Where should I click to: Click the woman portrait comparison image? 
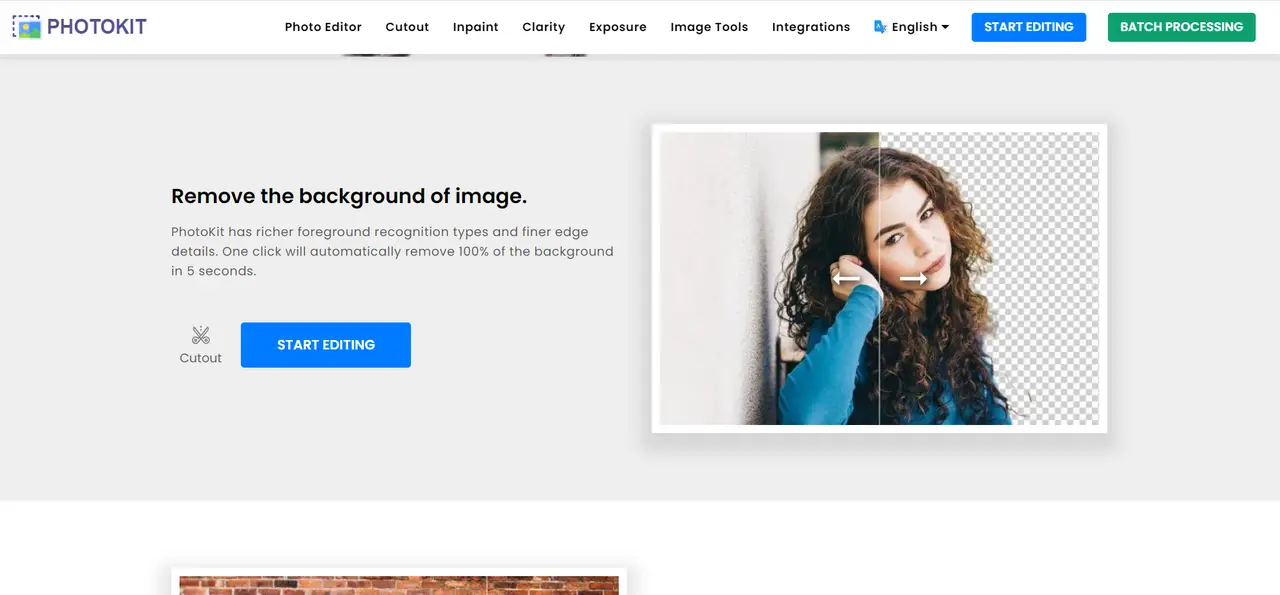click(x=879, y=278)
